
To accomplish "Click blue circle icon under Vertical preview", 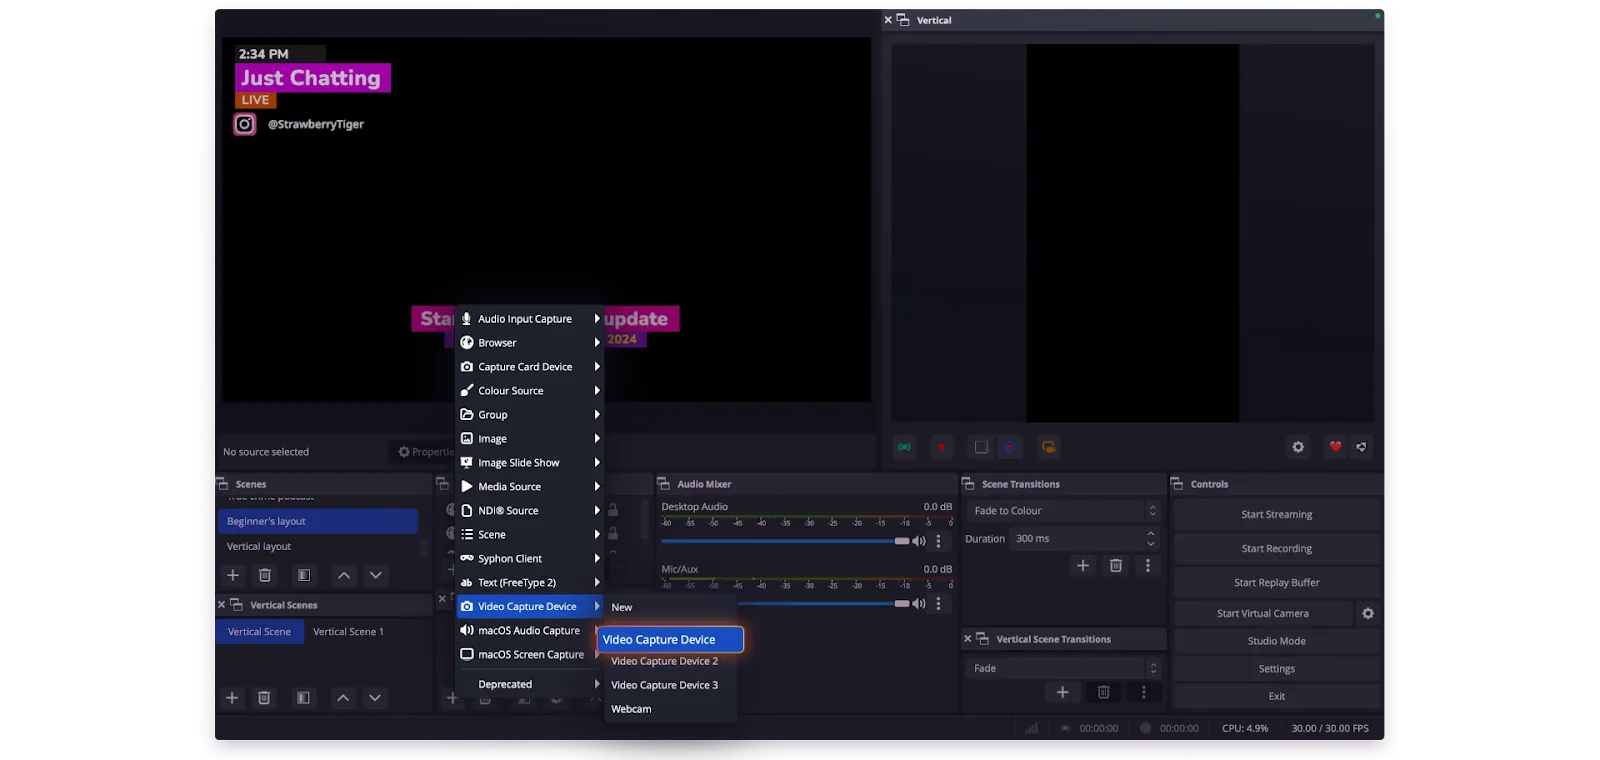I will (x=1010, y=447).
